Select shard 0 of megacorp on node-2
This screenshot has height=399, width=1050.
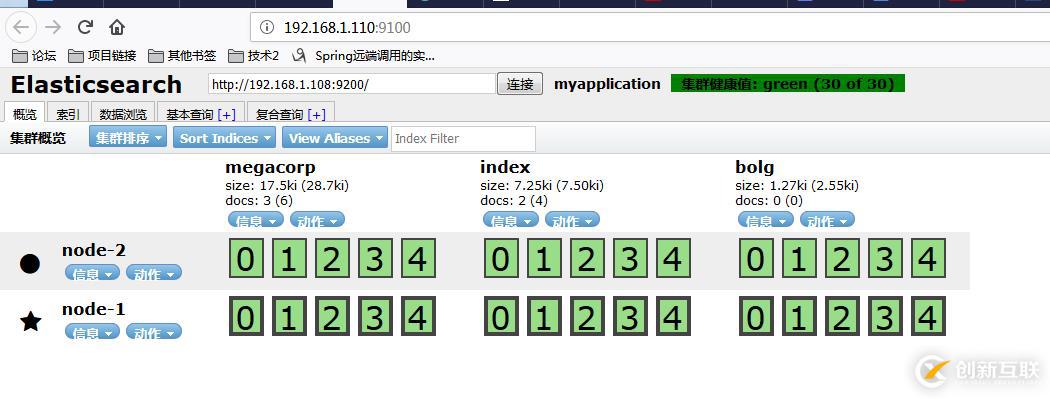pyautogui.click(x=246, y=258)
